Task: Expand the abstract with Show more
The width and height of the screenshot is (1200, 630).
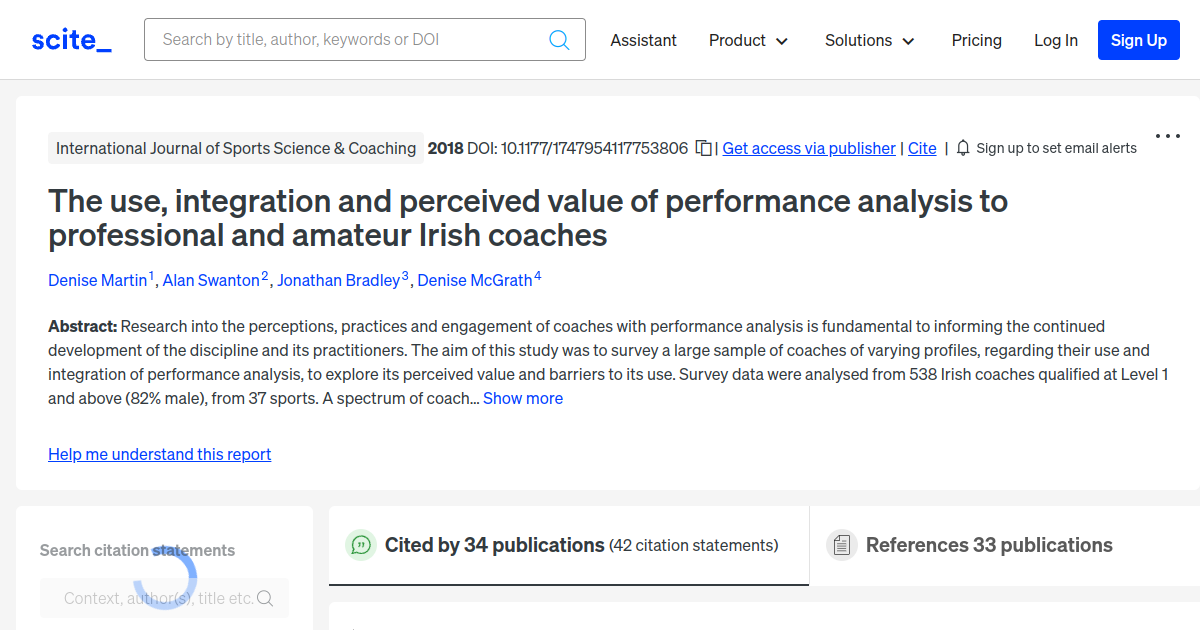Action: (523, 398)
